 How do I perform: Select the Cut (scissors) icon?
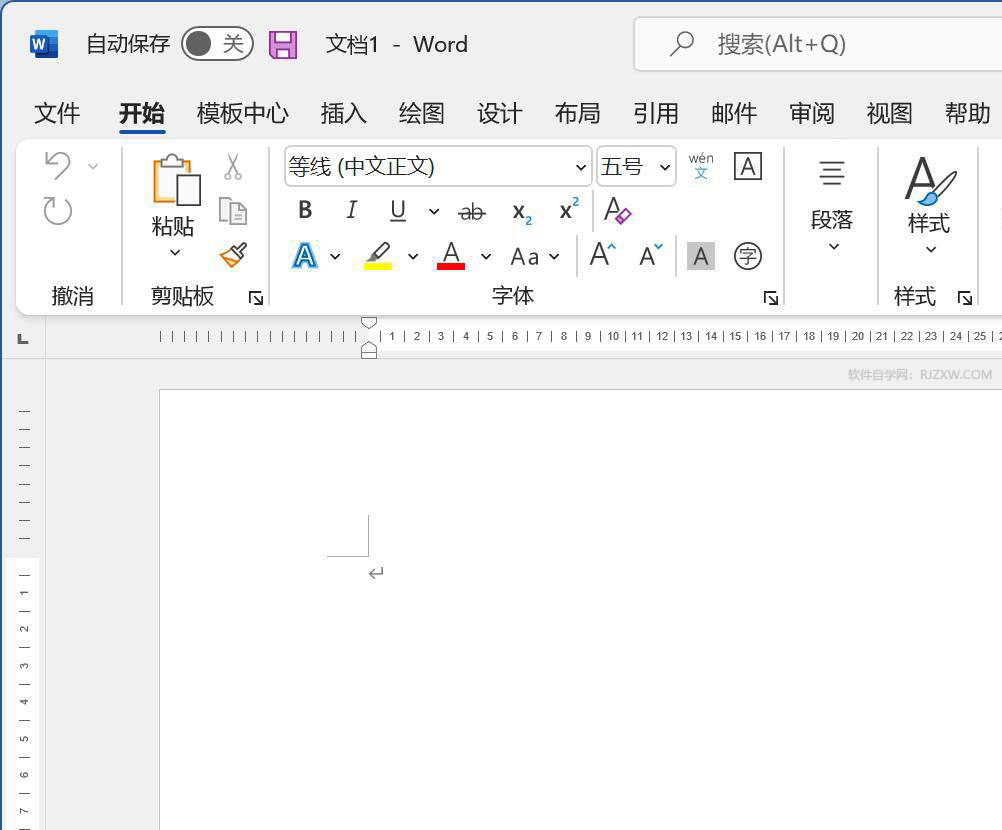tap(232, 167)
